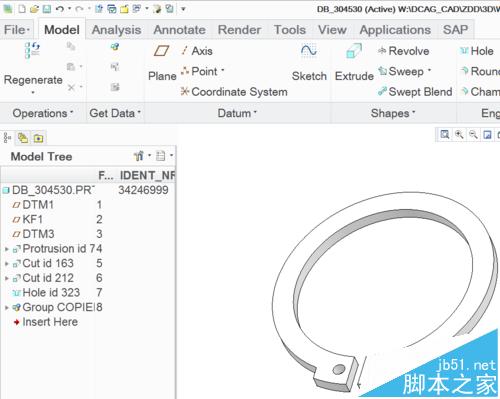The width and height of the screenshot is (500, 399).
Task: Click the Hole tool
Action: tap(477, 51)
